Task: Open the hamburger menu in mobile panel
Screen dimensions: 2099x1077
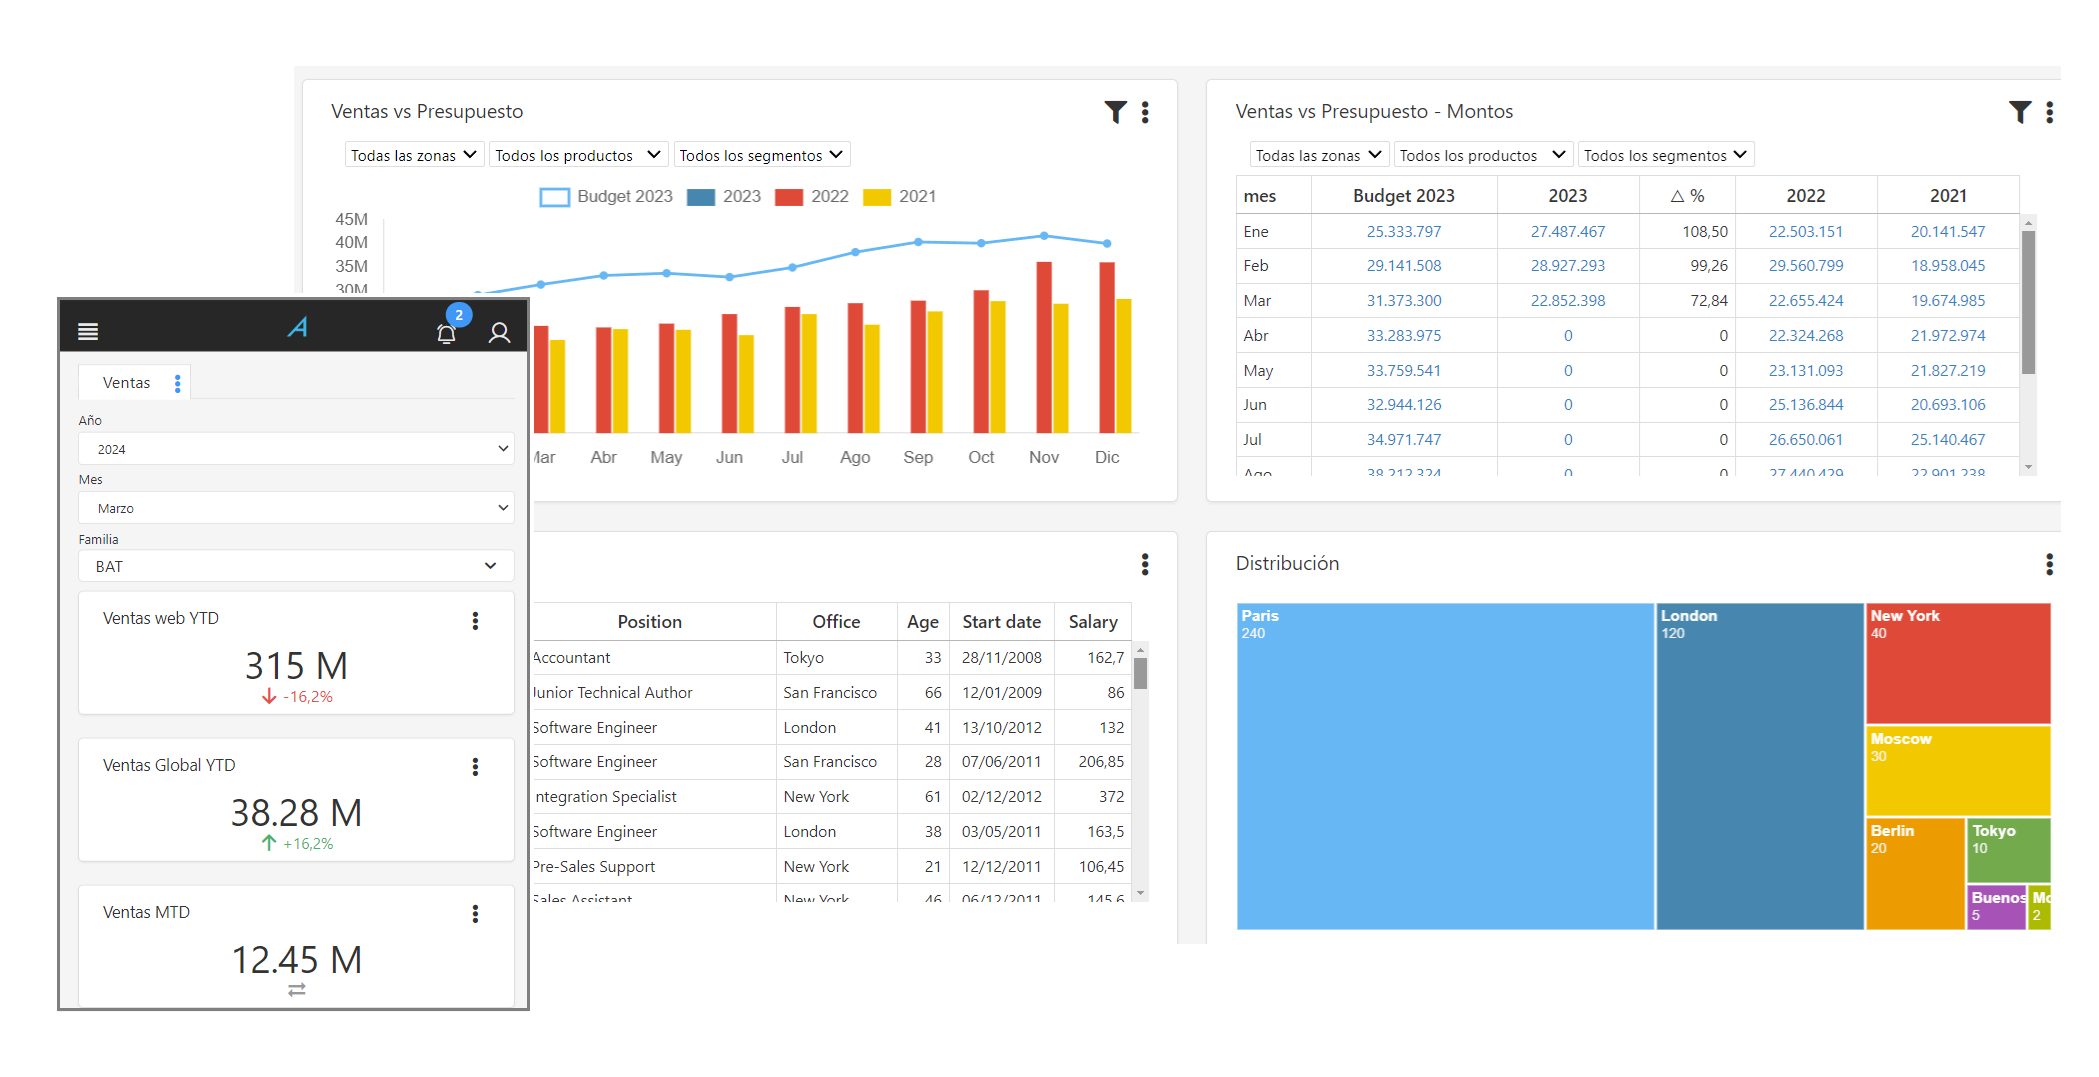Action: coord(88,332)
